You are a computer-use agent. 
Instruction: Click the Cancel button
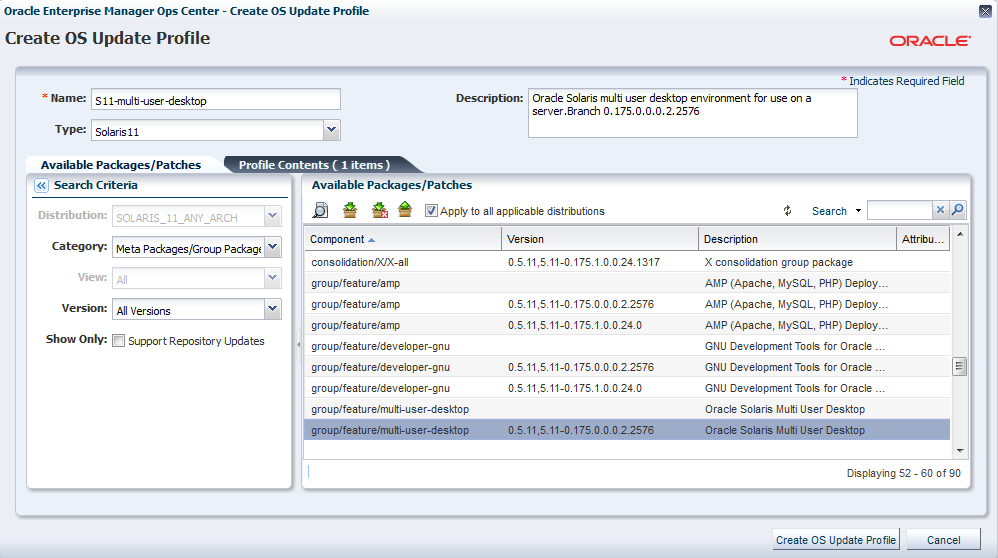click(943, 540)
